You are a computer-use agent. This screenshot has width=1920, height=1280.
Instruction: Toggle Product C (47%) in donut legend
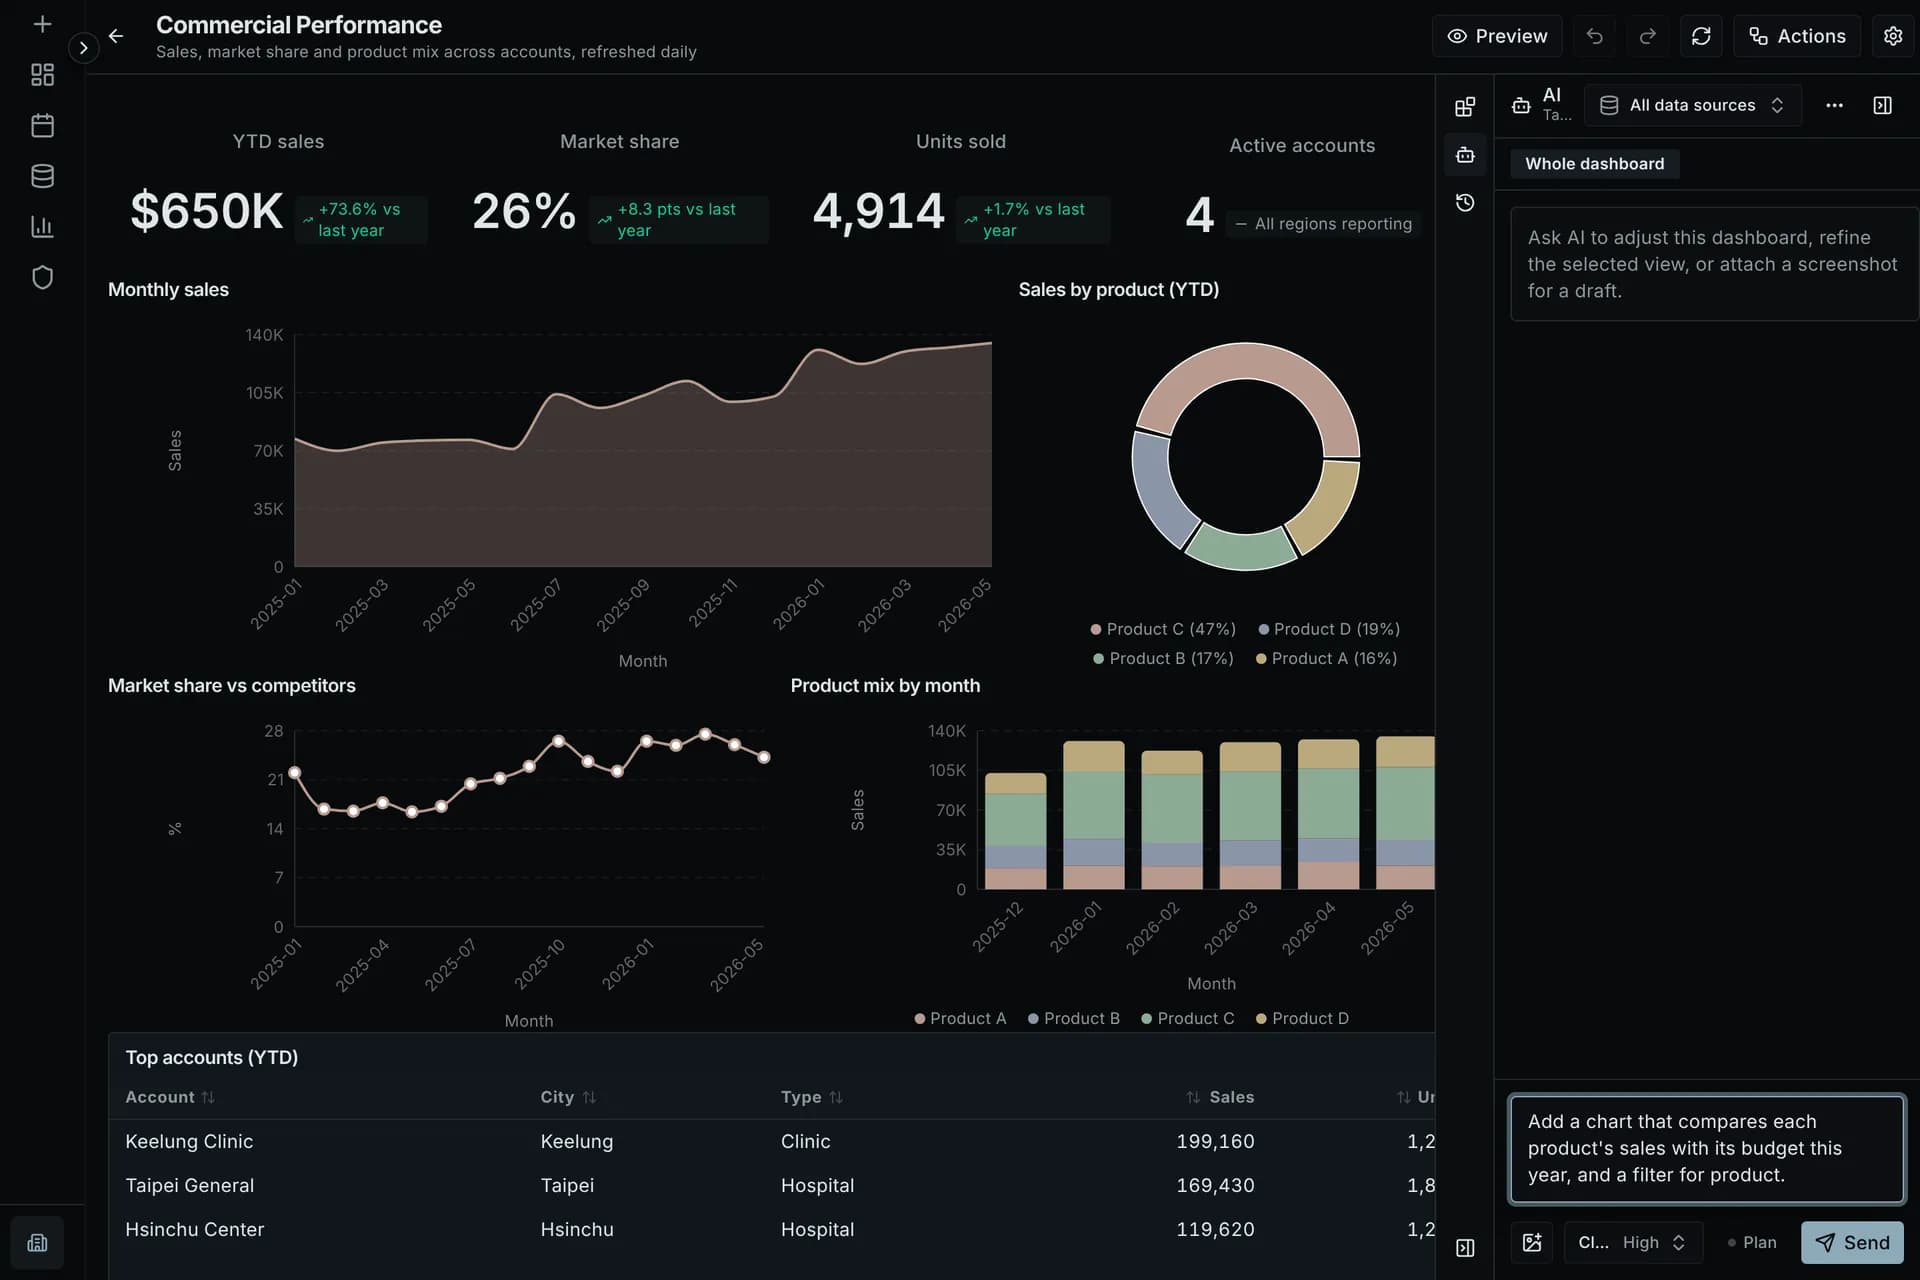[x=1163, y=629]
